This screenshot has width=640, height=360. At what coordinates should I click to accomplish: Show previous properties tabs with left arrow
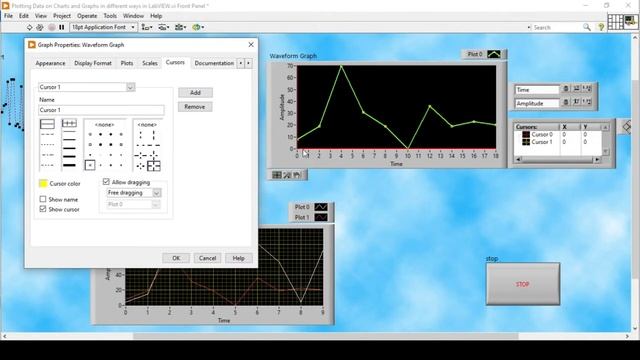click(x=240, y=63)
